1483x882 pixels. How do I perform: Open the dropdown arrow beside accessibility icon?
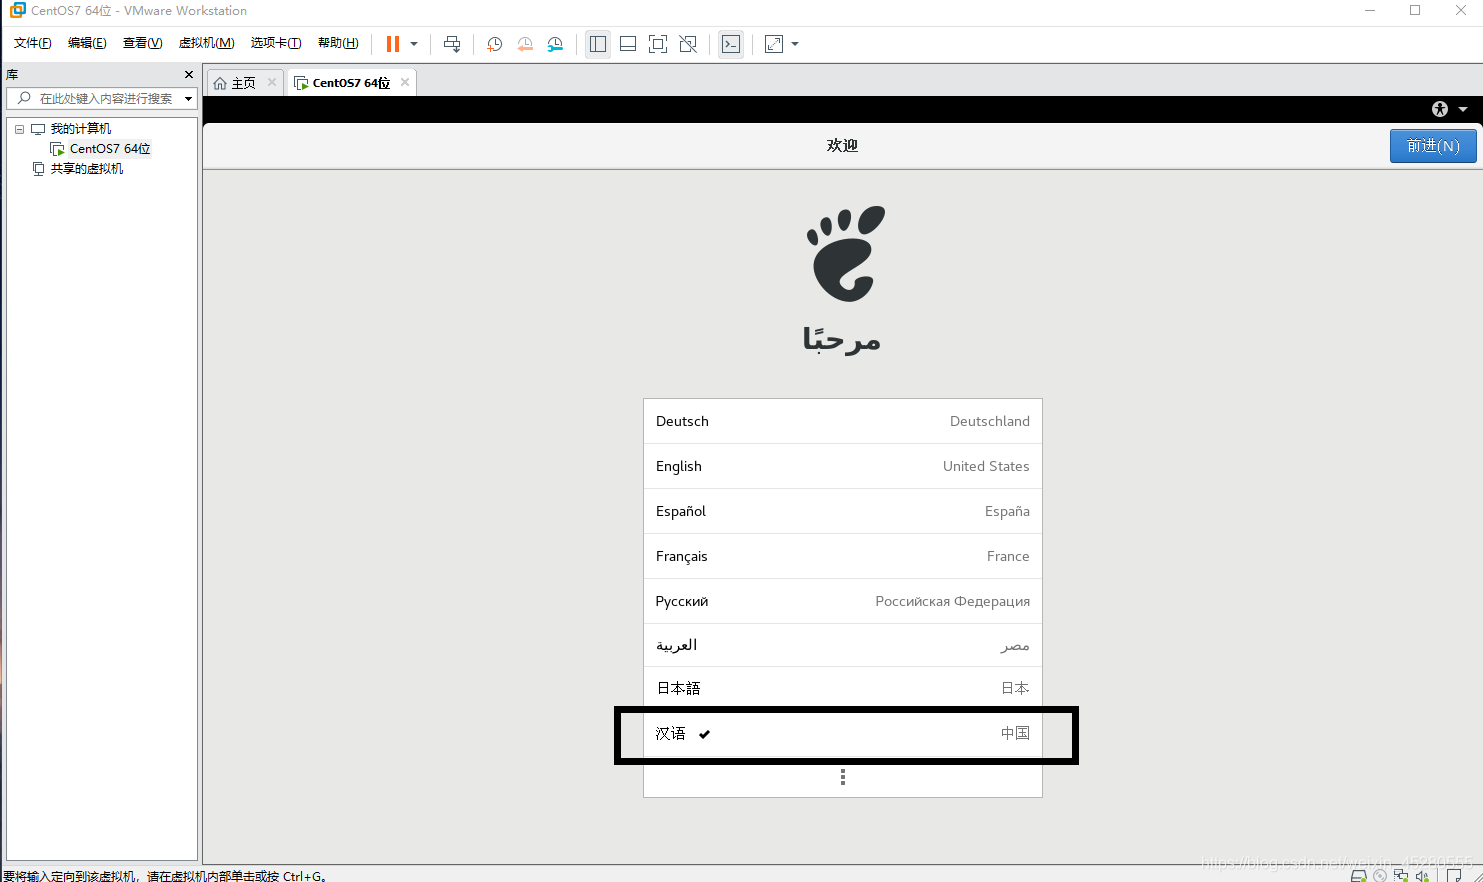click(x=1463, y=109)
